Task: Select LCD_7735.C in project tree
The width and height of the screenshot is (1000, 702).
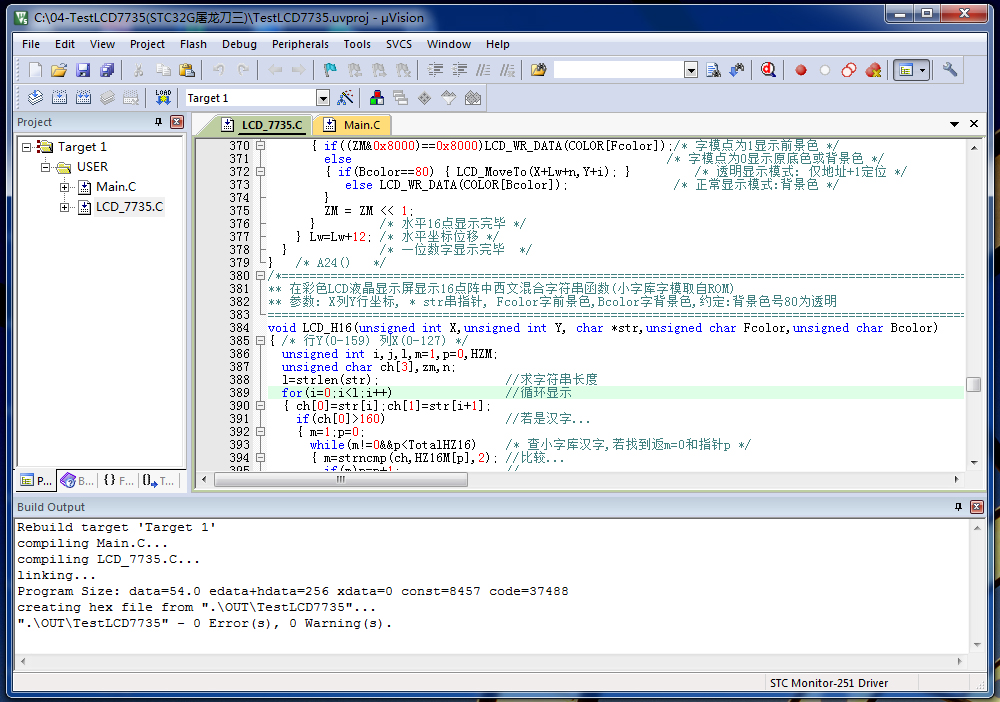Action: 129,207
